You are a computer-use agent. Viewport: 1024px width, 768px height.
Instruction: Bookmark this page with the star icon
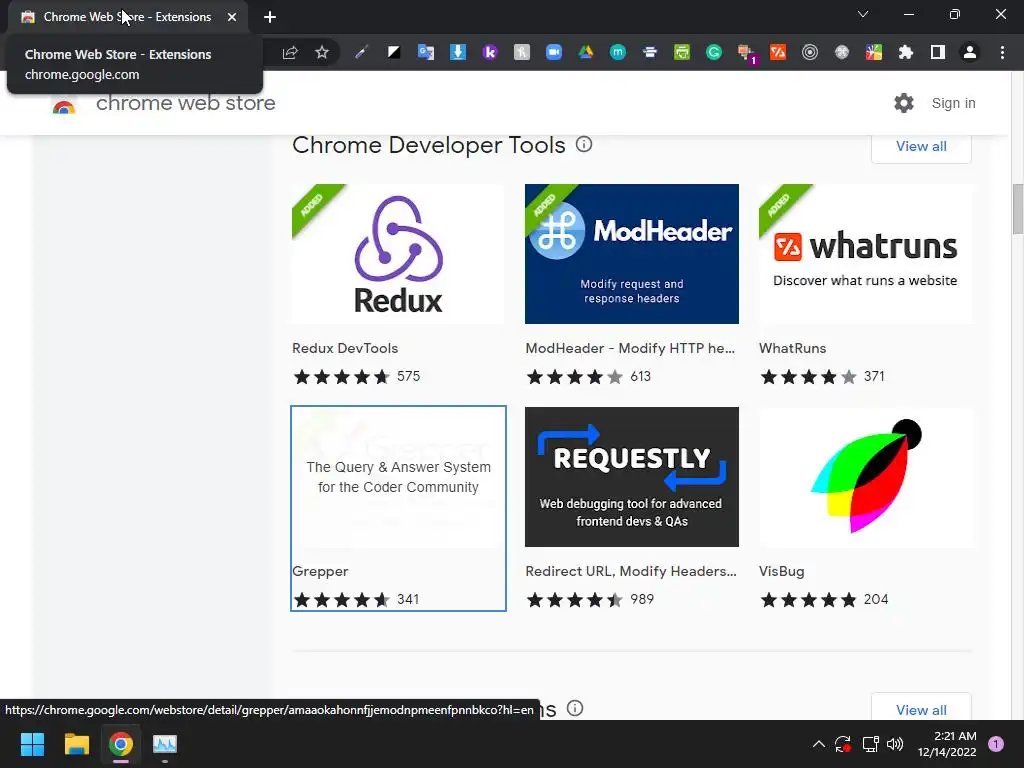[321, 53]
